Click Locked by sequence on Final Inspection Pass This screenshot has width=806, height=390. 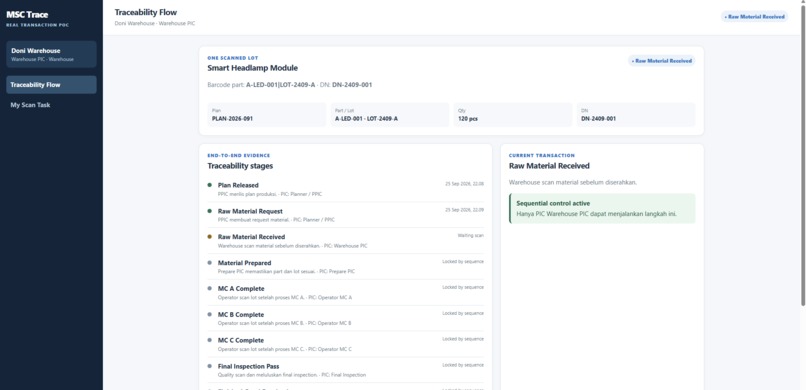[463, 365]
